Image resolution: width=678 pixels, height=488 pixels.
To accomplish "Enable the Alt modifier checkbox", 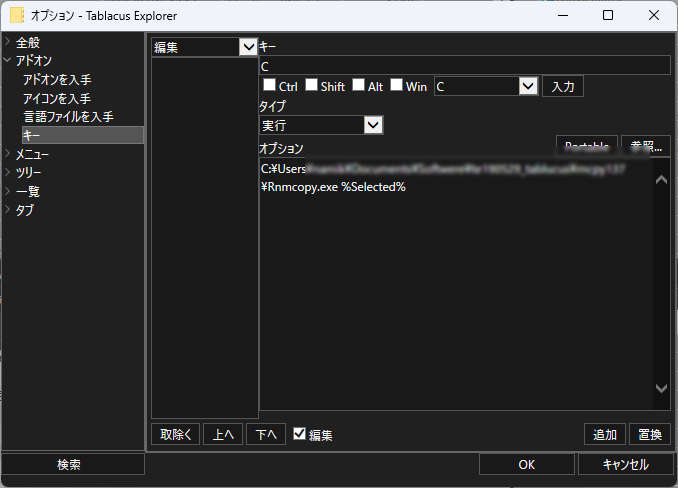I will tap(358, 85).
